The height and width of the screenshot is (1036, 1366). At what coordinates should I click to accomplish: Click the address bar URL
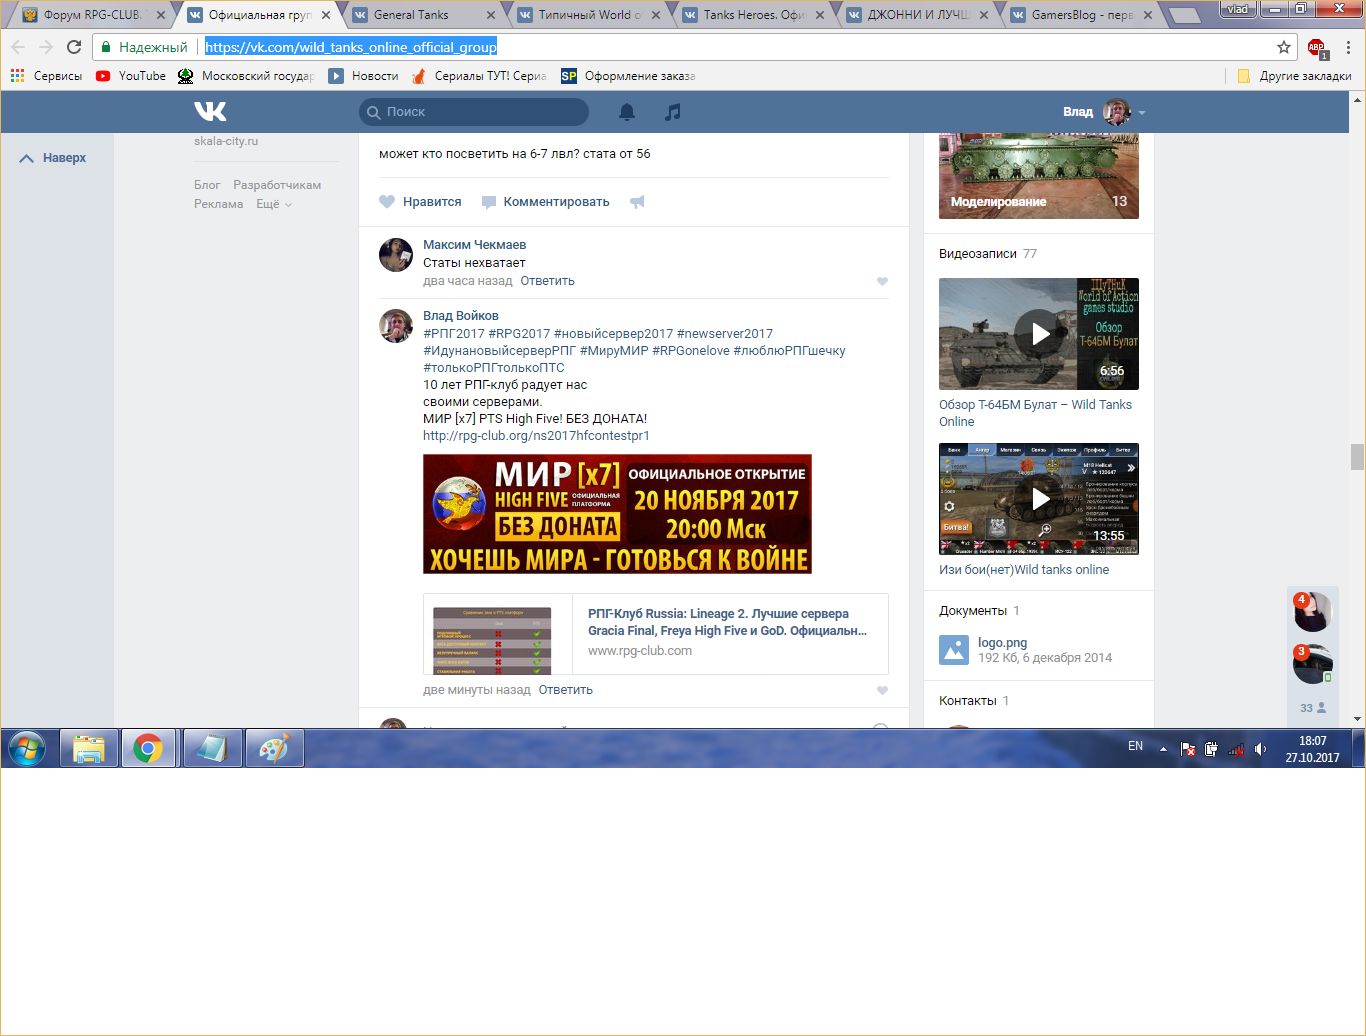pyautogui.click(x=351, y=47)
